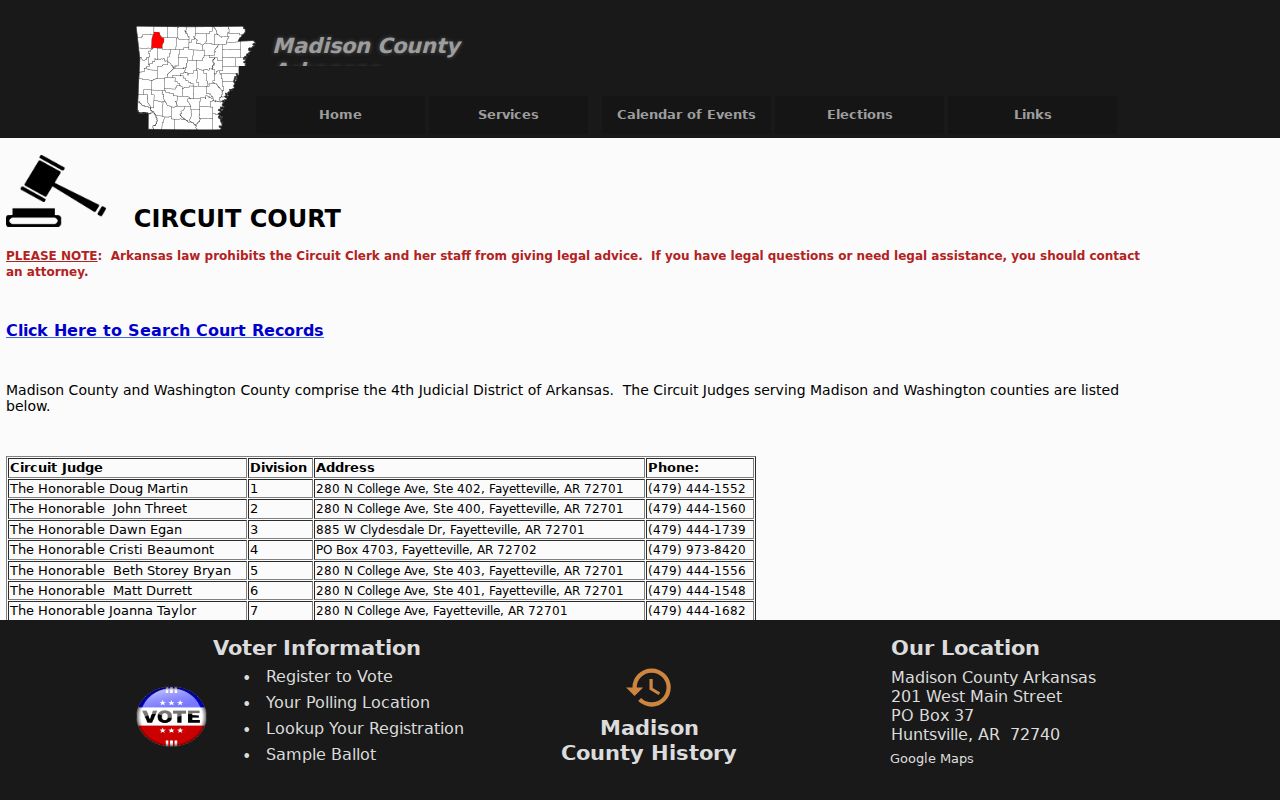Click the history clock icon
This screenshot has height=800, width=1280.
click(x=649, y=688)
